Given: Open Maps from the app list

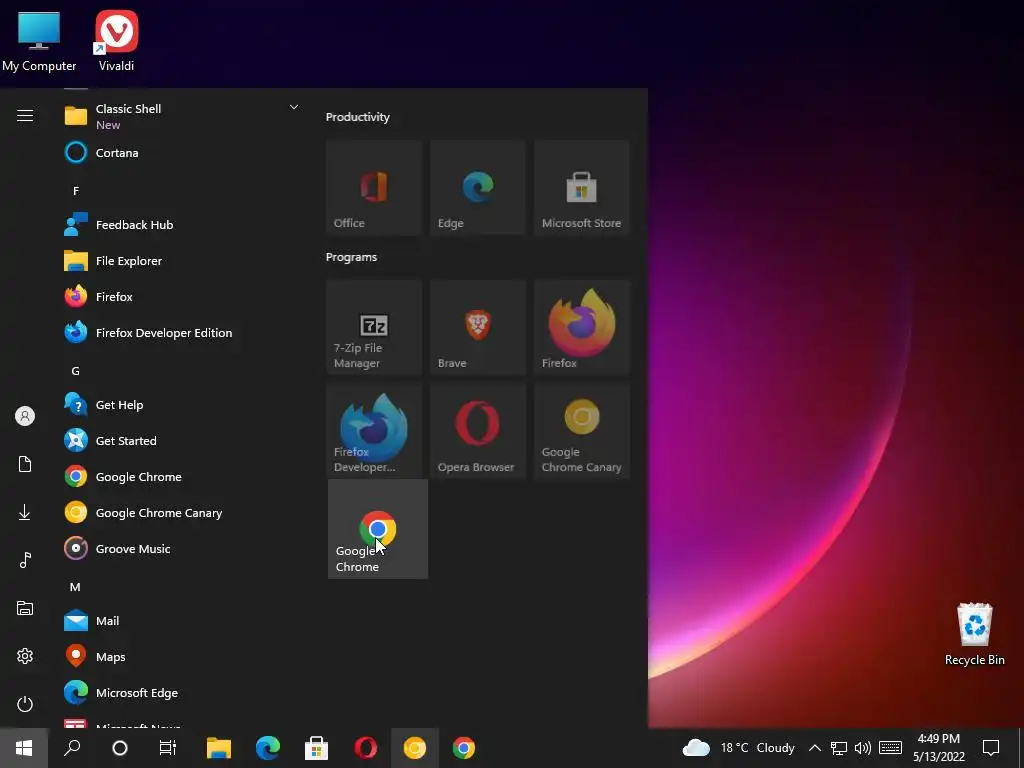Looking at the screenshot, I should pos(182,657).
